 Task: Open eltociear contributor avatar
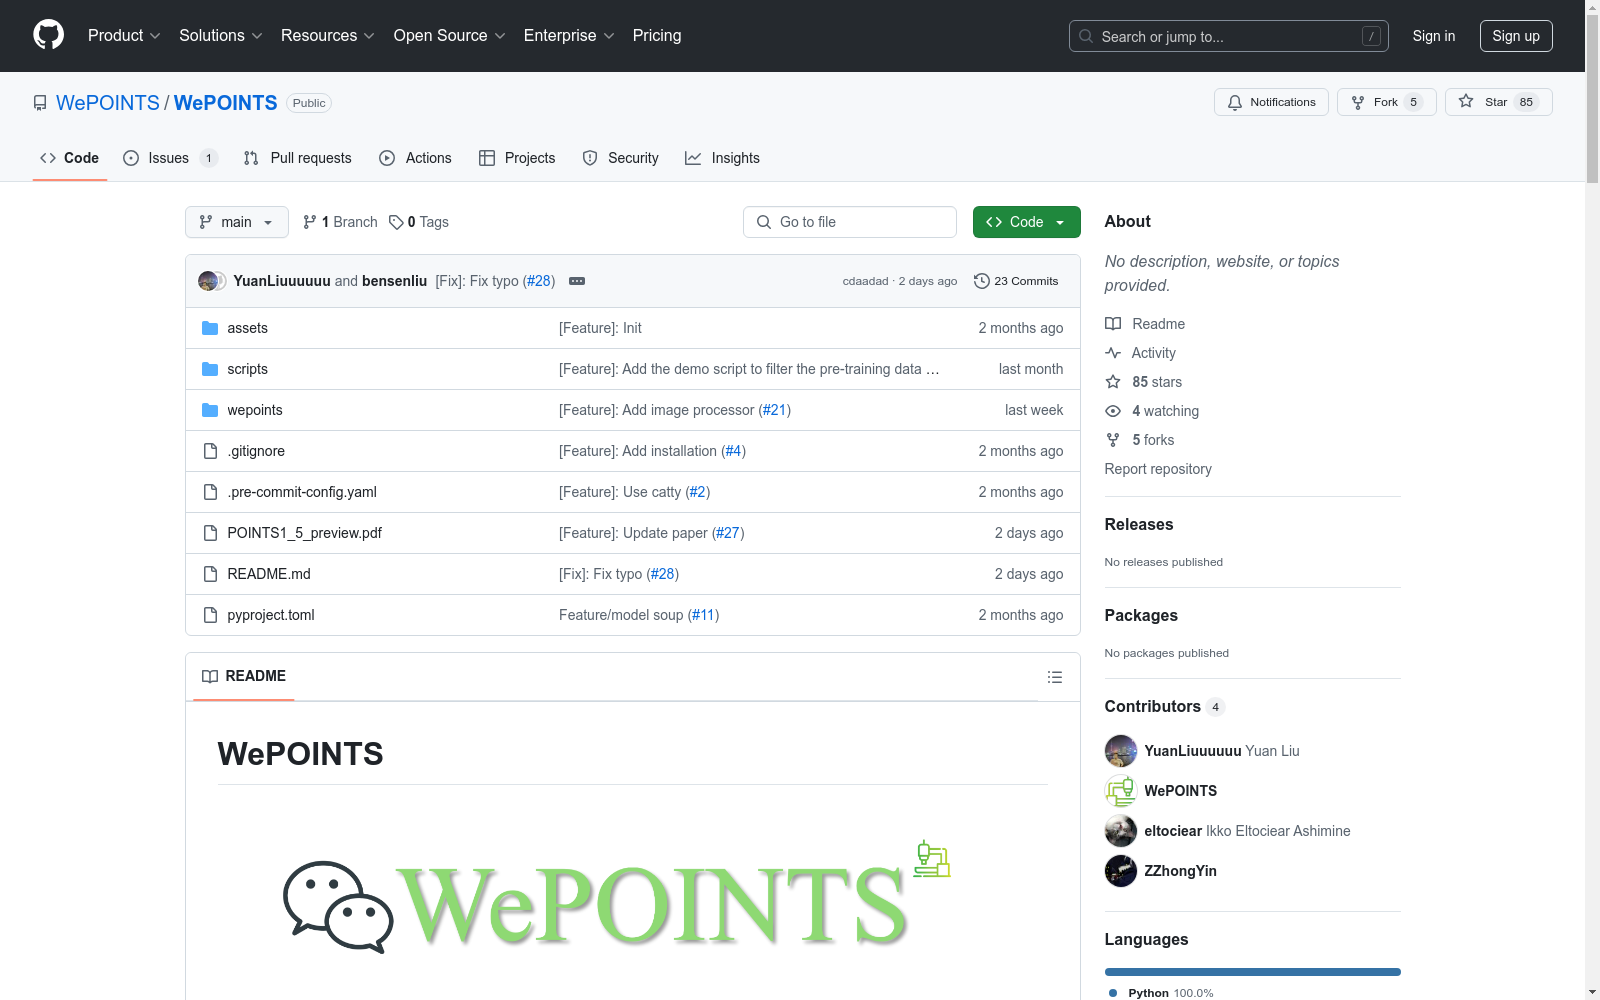coord(1121,831)
